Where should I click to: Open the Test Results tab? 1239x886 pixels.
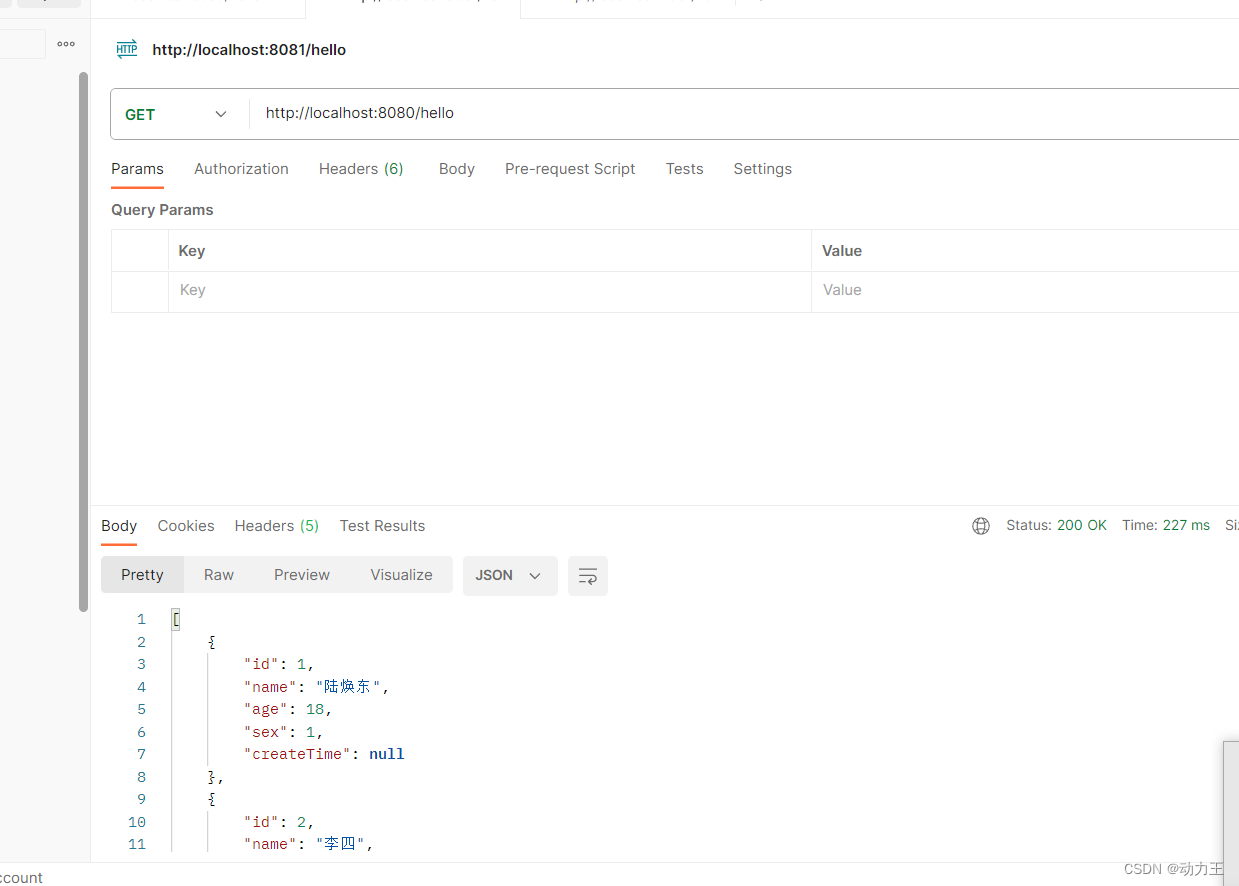pos(382,526)
